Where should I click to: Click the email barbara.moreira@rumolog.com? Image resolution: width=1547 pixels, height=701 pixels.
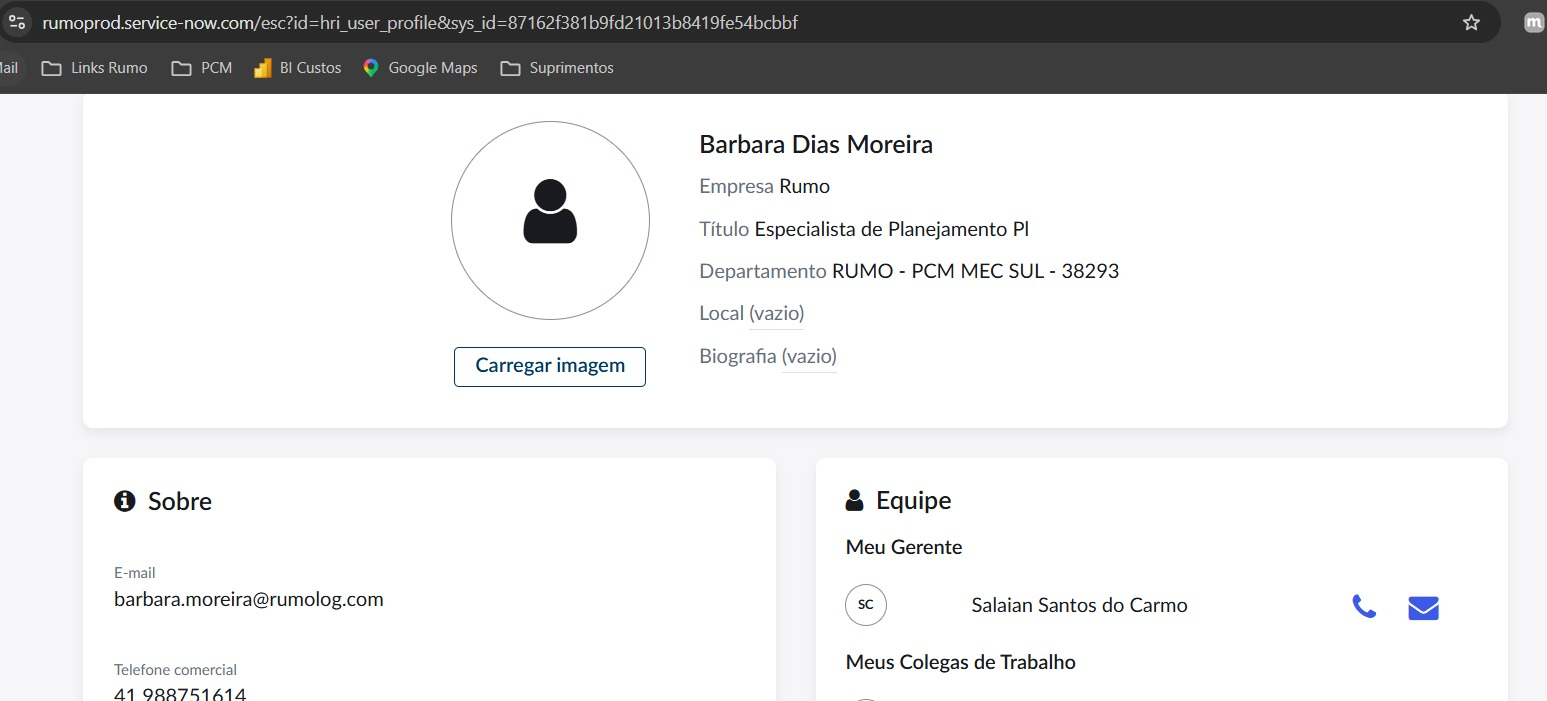(249, 599)
